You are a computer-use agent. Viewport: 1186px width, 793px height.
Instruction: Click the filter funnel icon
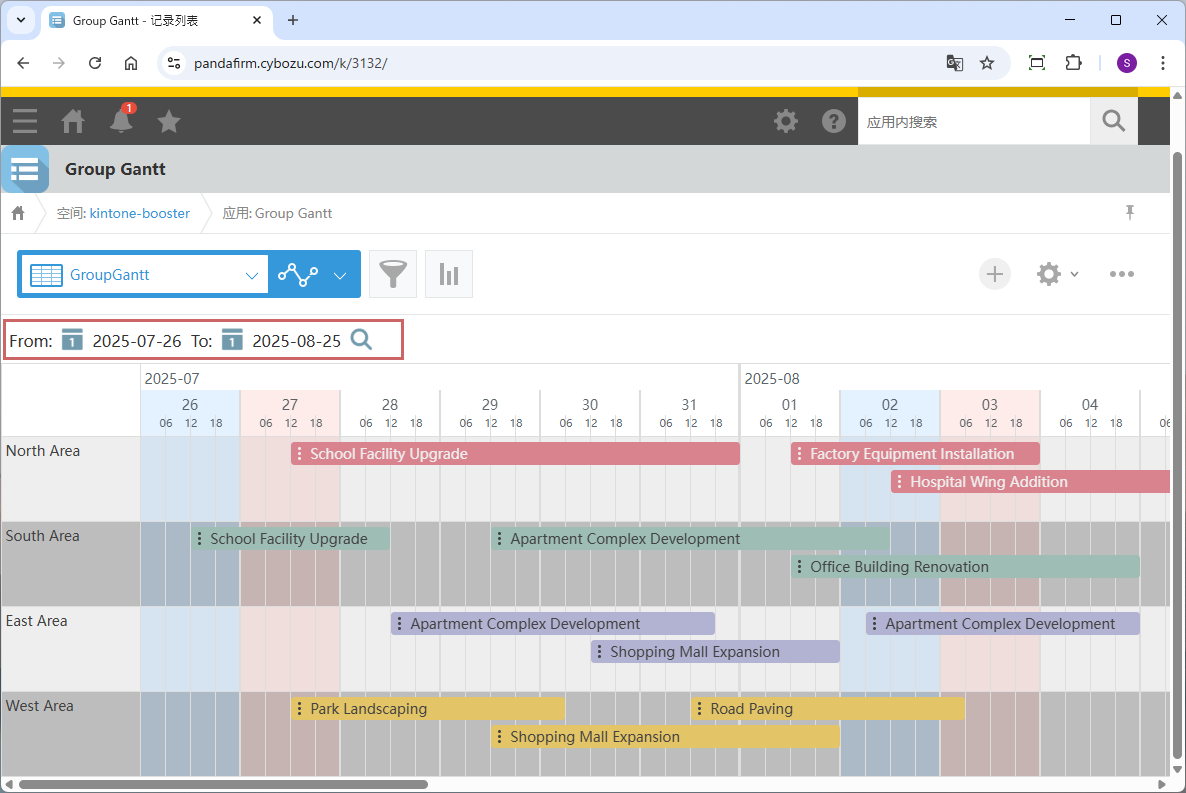pos(393,274)
